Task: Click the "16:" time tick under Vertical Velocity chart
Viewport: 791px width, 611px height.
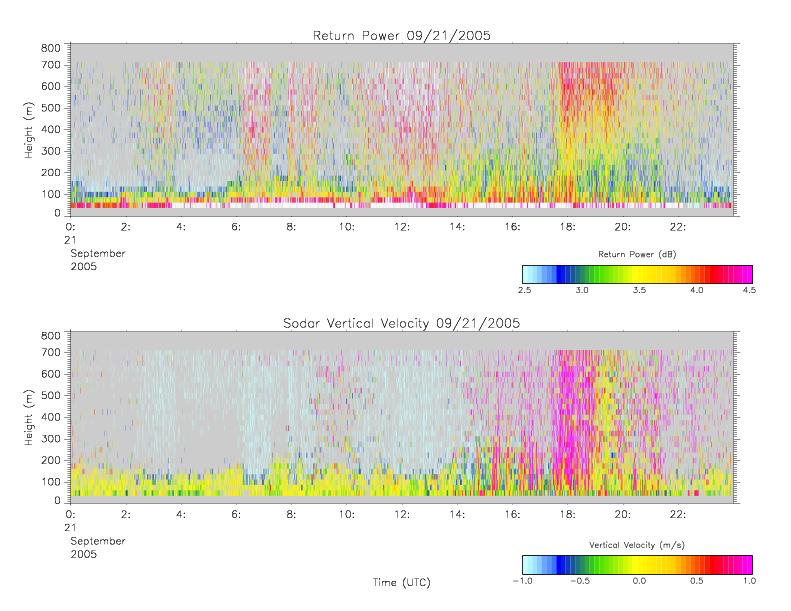Action: click(513, 515)
